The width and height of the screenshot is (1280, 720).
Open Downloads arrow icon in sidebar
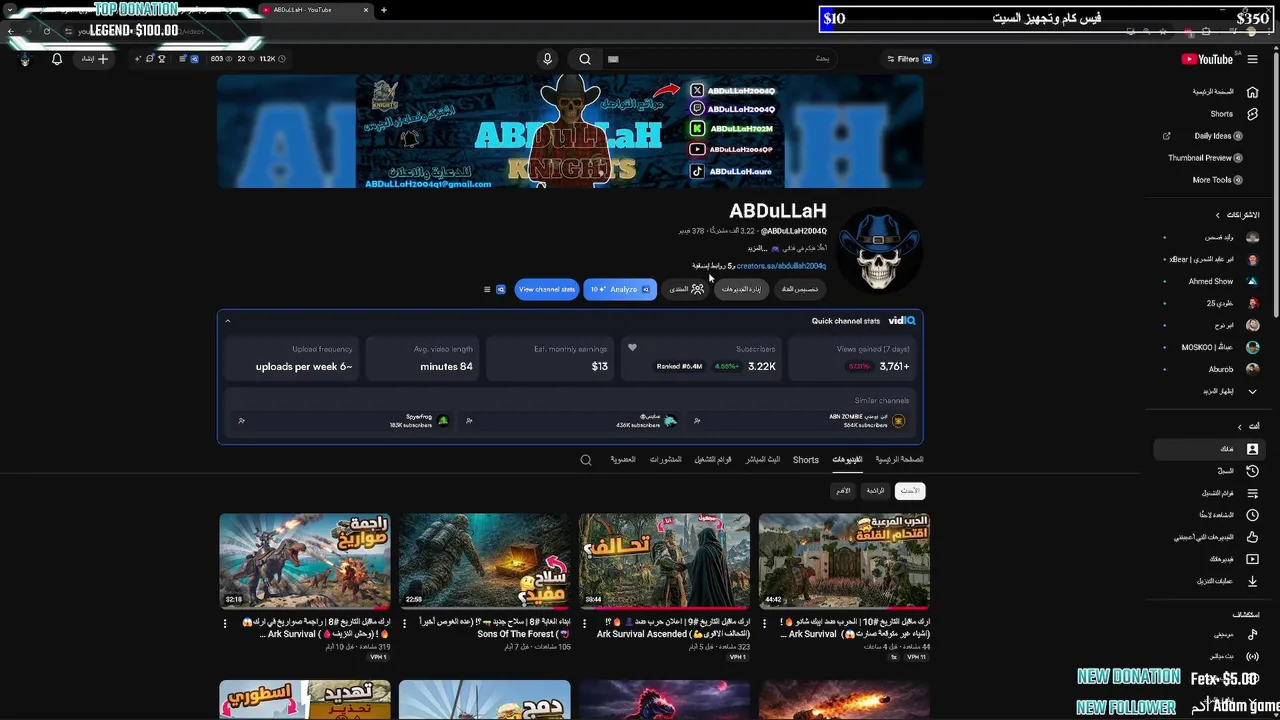pos(1252,581)
